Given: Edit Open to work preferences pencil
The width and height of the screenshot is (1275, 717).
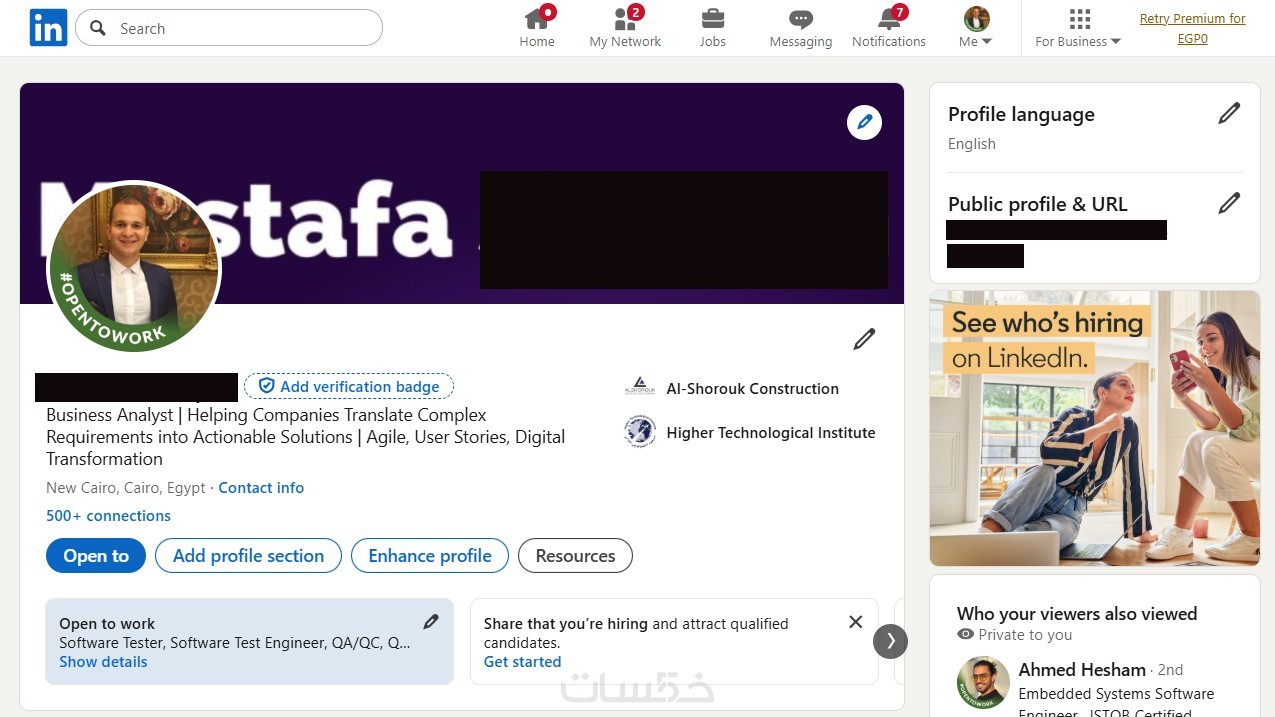Looking at the screenshot, I should pyautogui.click(x=431, y=622).
